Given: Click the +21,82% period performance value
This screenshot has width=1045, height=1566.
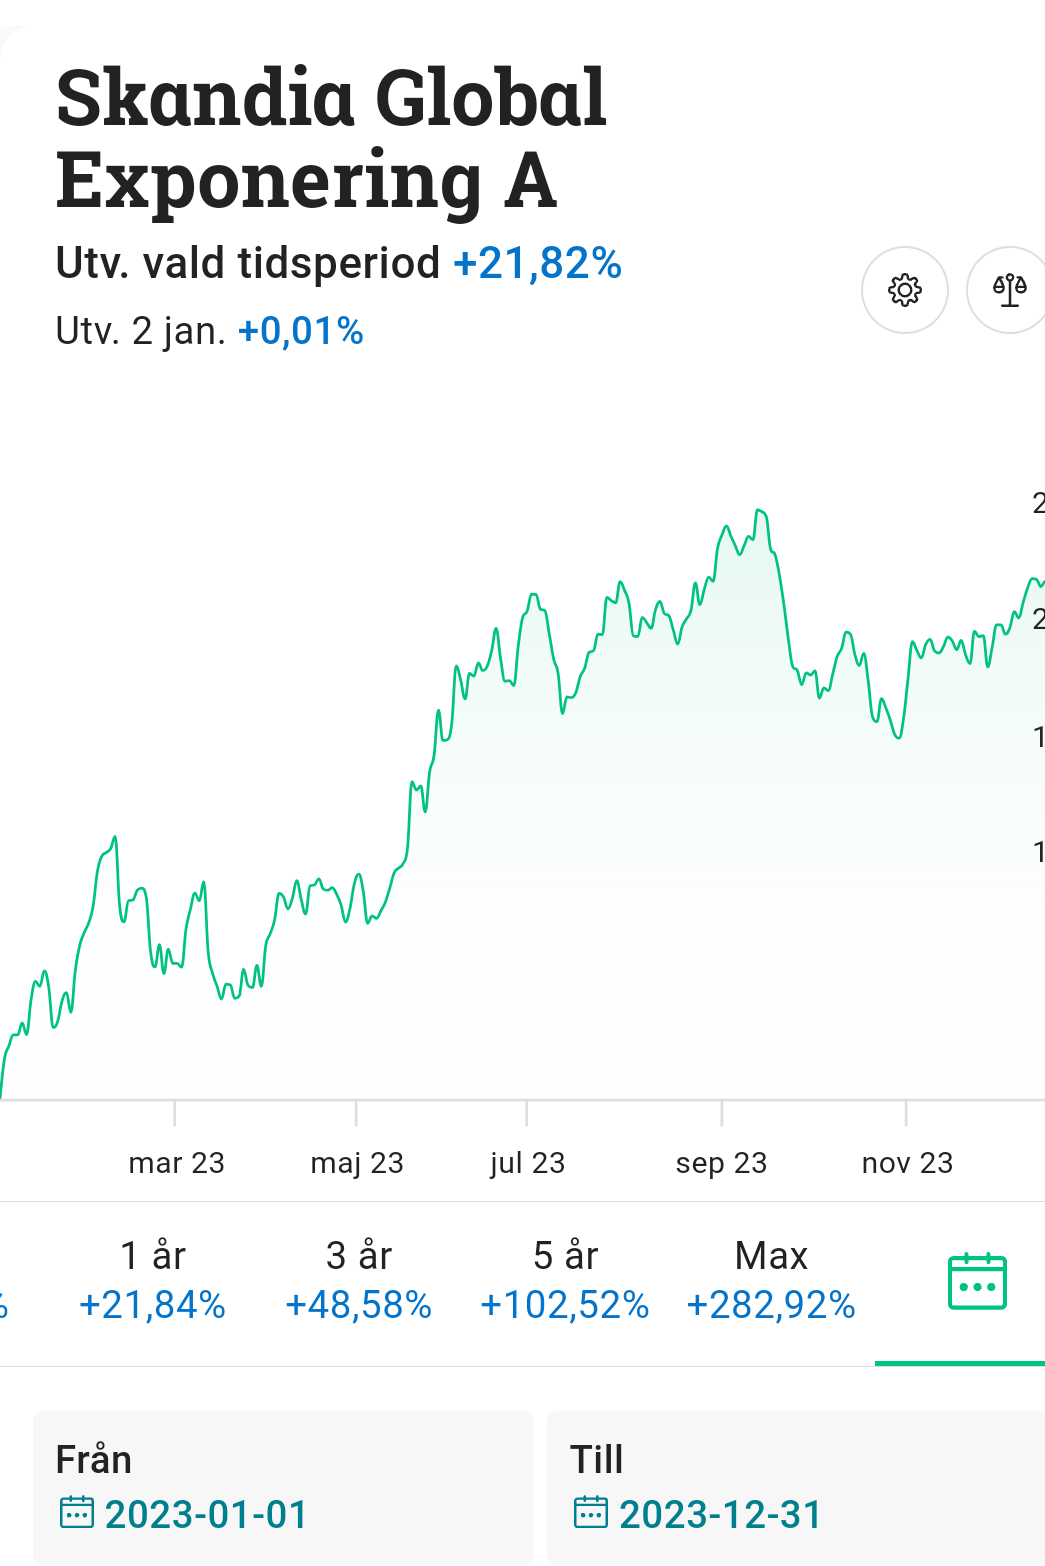Looking at the screenshot, I should tap(538, 264).
